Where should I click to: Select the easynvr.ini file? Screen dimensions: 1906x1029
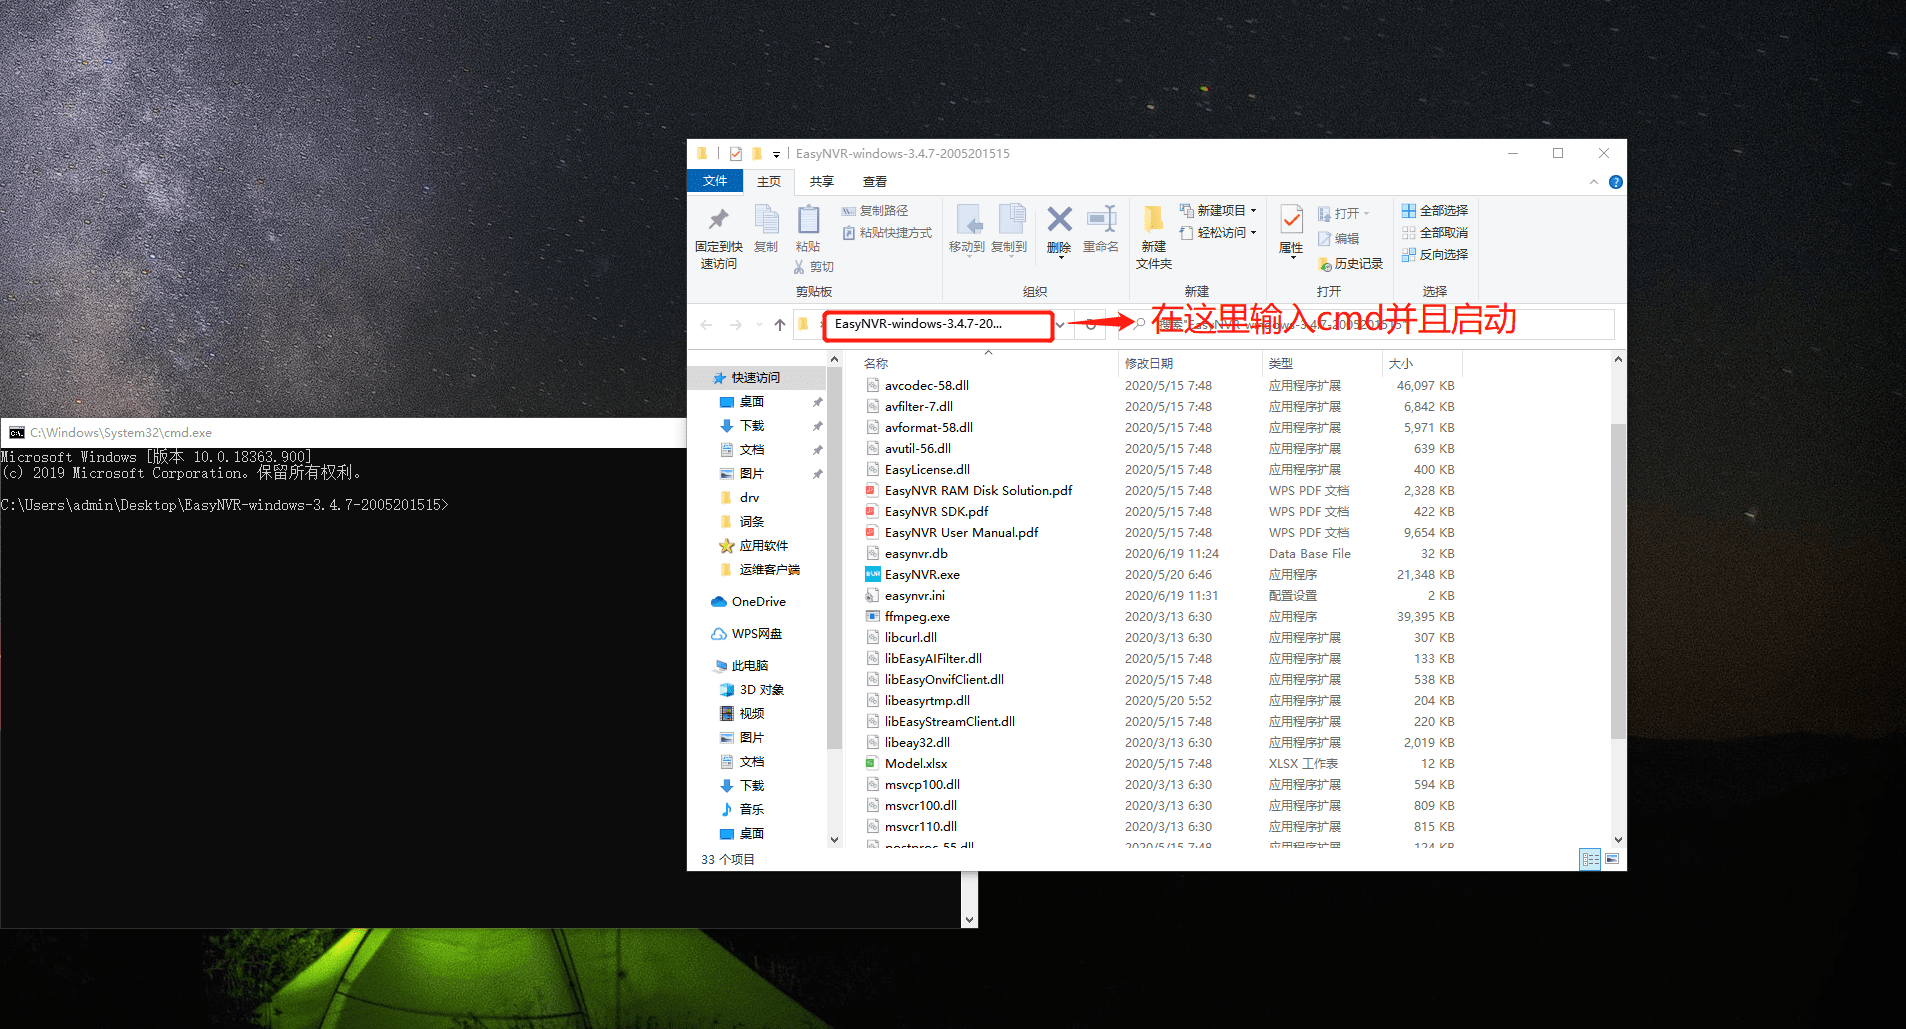pos(914,596)
